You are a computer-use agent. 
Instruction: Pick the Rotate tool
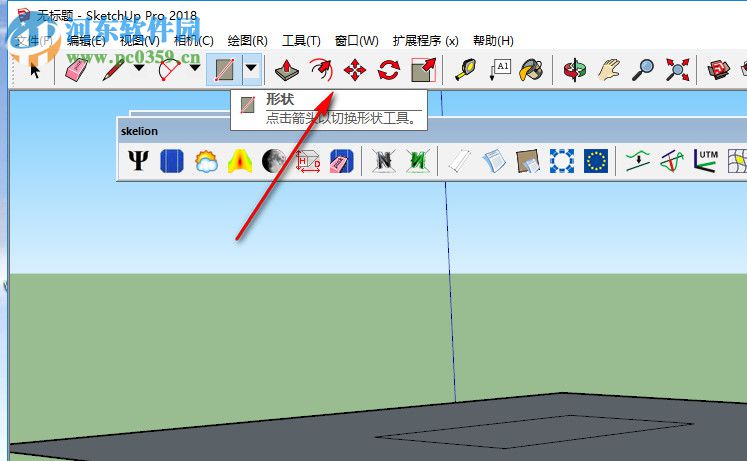pos(389,70)
